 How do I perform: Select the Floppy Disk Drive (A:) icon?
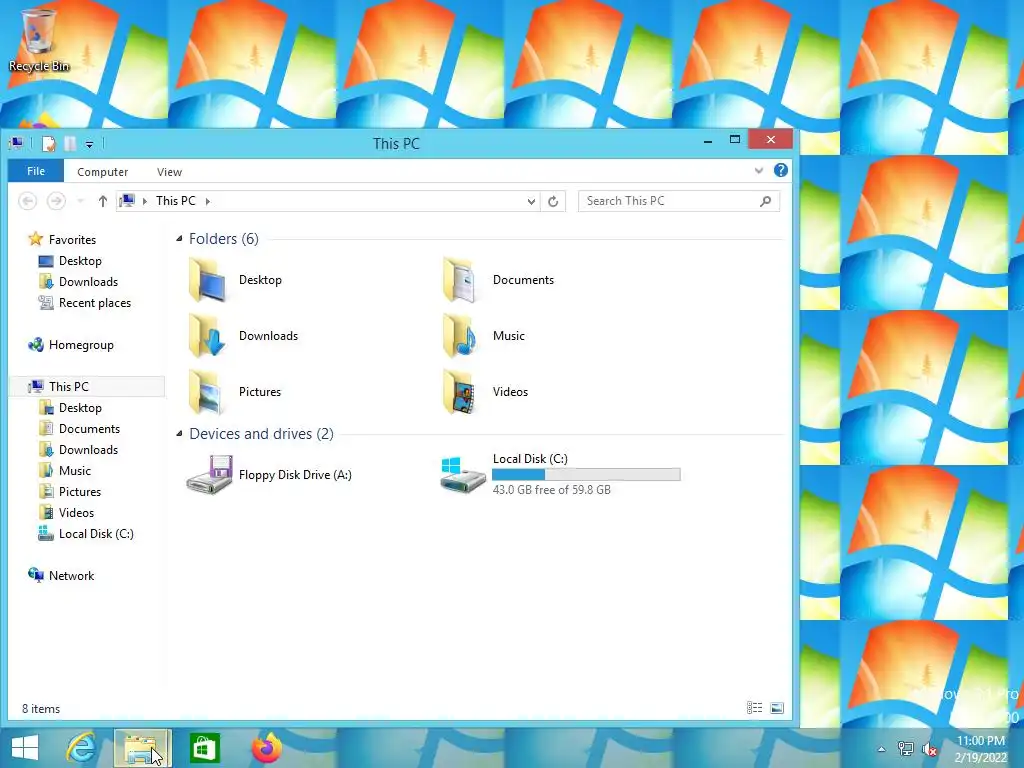pos(209,475)
